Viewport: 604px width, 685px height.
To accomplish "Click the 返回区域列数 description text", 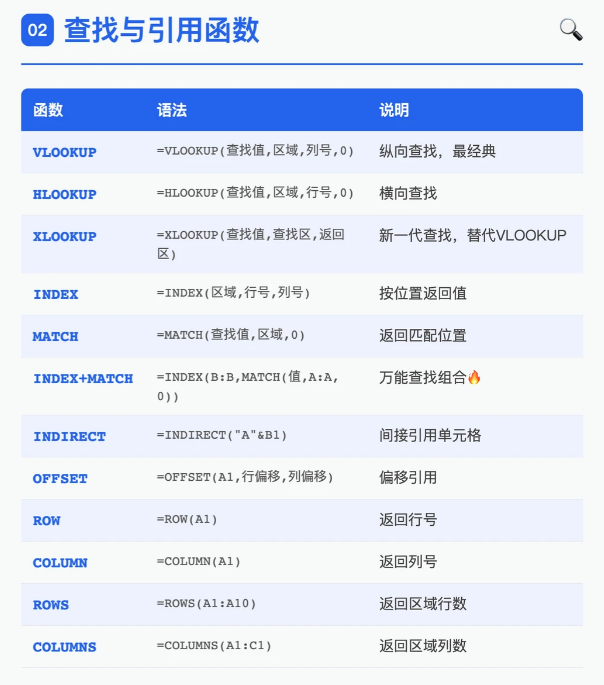I will tap(423, 646).
